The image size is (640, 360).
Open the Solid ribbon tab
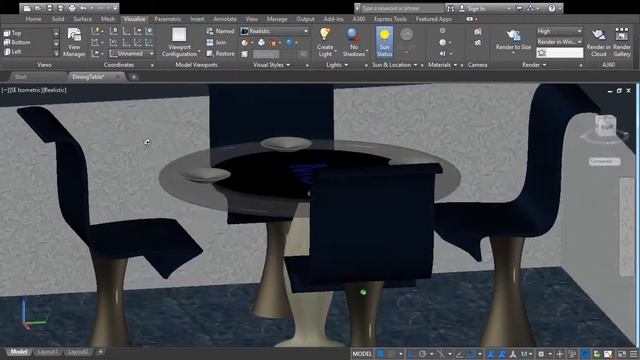coord(58,19)
